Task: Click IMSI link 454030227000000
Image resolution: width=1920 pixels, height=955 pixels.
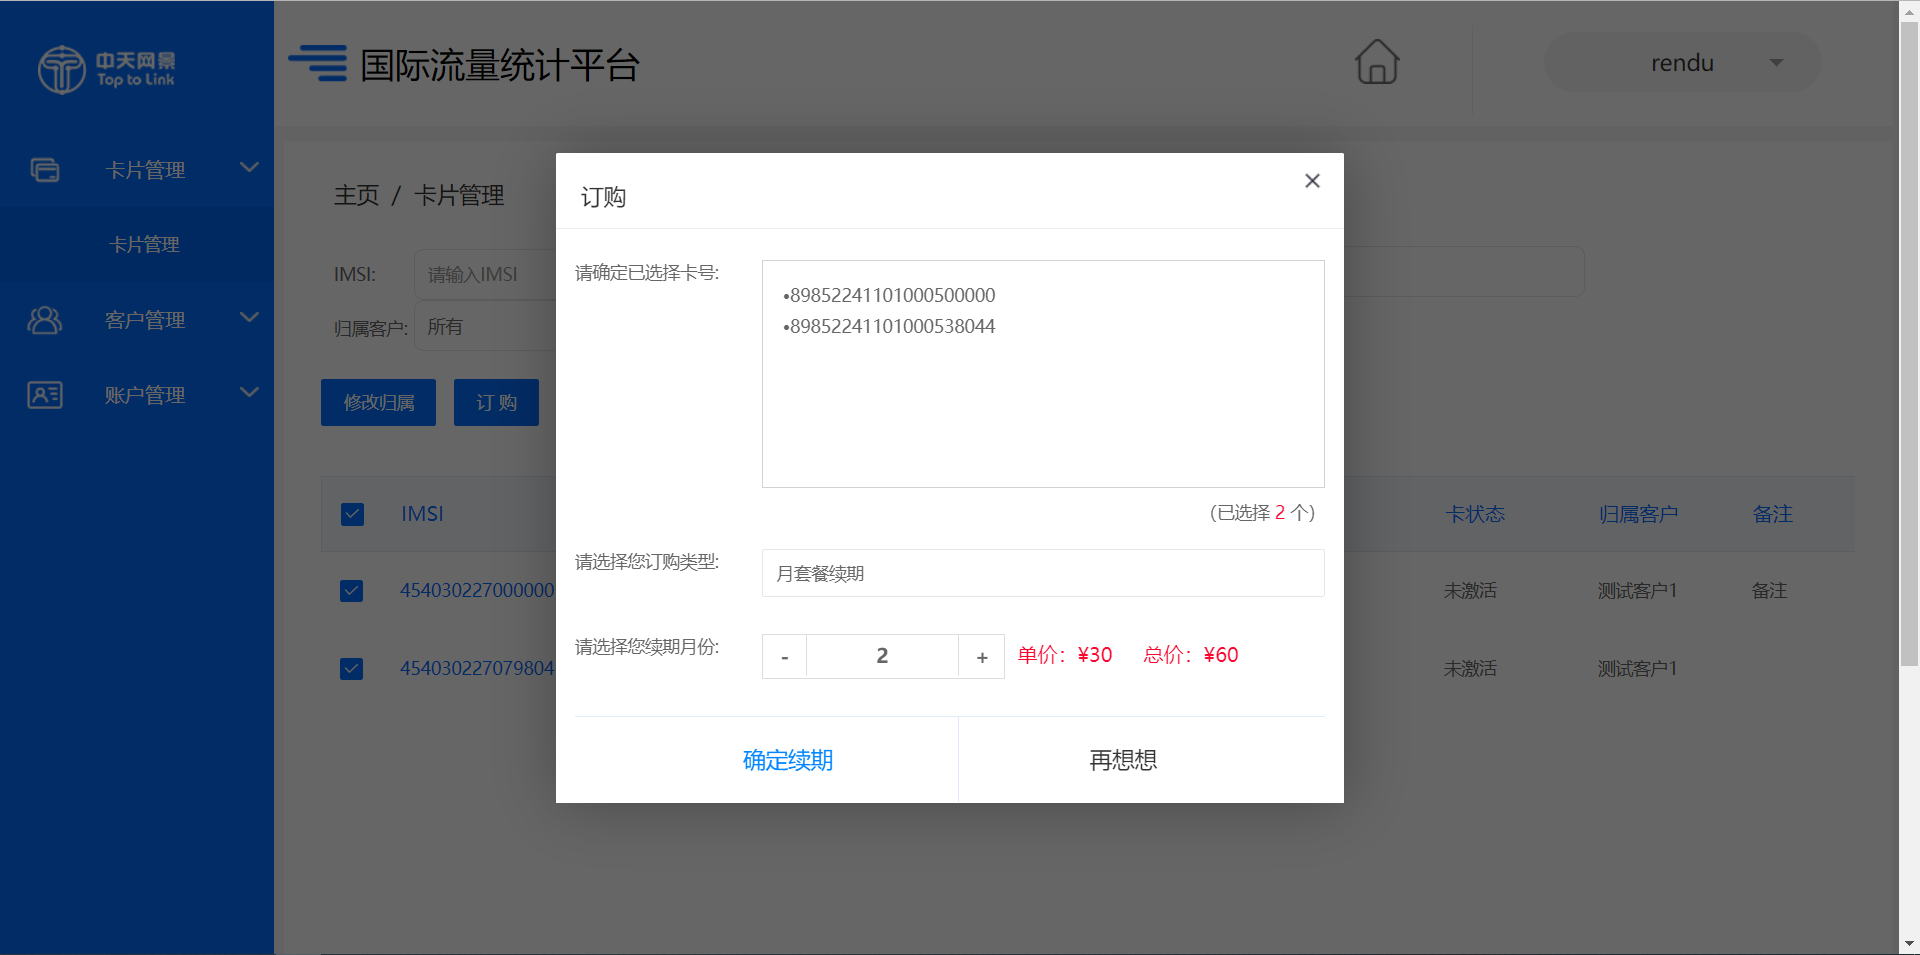Action: (x=477, y=591)
